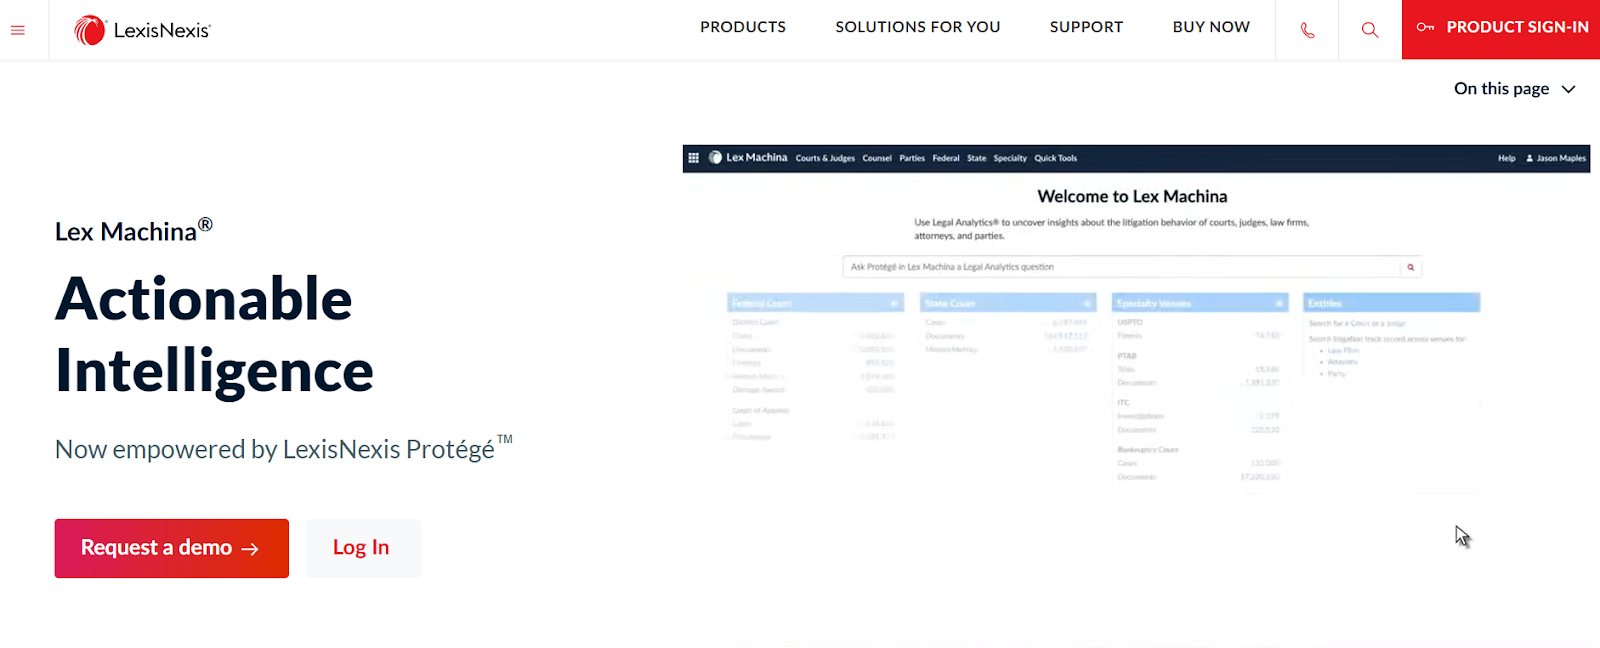Open the SUPPORT menu

[x=1086, y=27]
